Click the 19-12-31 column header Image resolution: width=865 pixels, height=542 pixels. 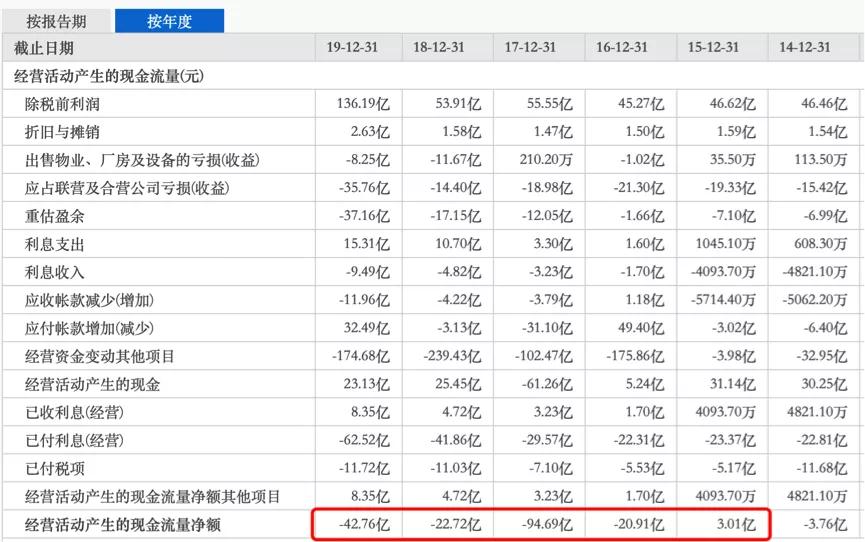pyautogui.click(x=352, y=47)
